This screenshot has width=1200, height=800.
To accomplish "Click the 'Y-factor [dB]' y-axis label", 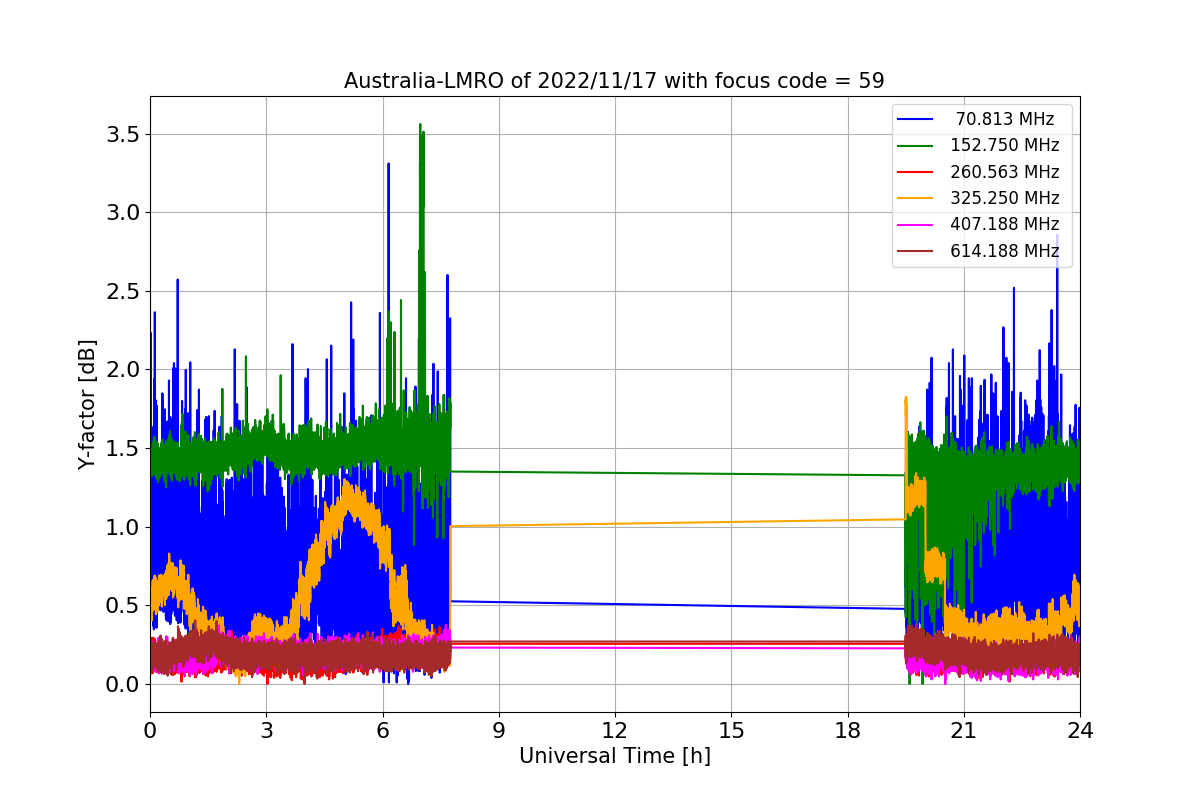I will click(x=88, y=405).
